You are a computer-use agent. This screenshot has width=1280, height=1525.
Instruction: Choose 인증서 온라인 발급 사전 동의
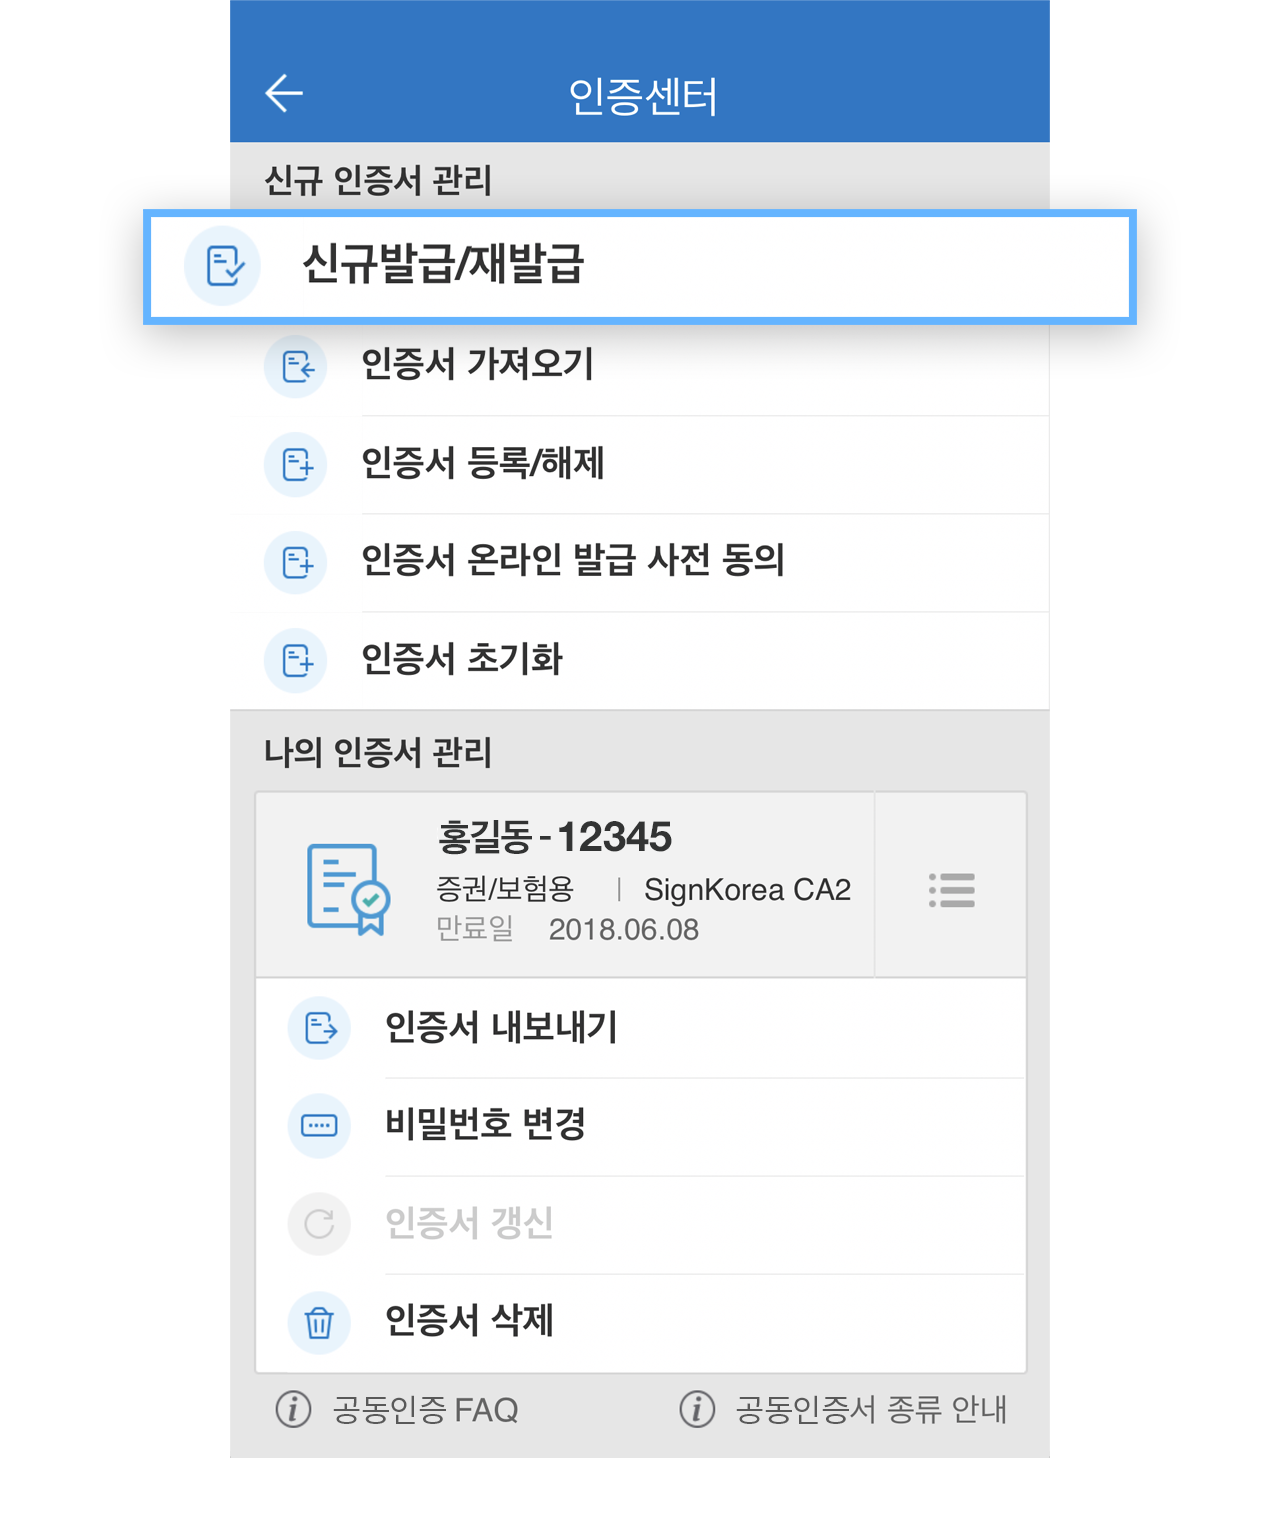(640, 562)
